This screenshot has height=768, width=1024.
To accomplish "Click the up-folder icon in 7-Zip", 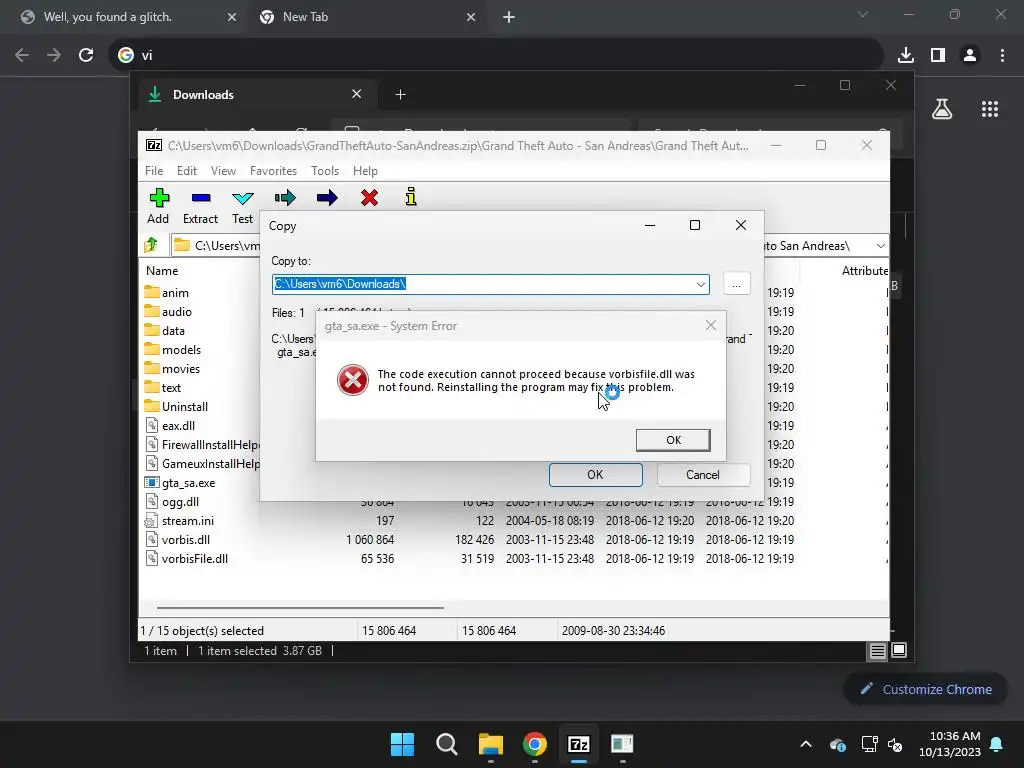I will [x=152, y=245].
